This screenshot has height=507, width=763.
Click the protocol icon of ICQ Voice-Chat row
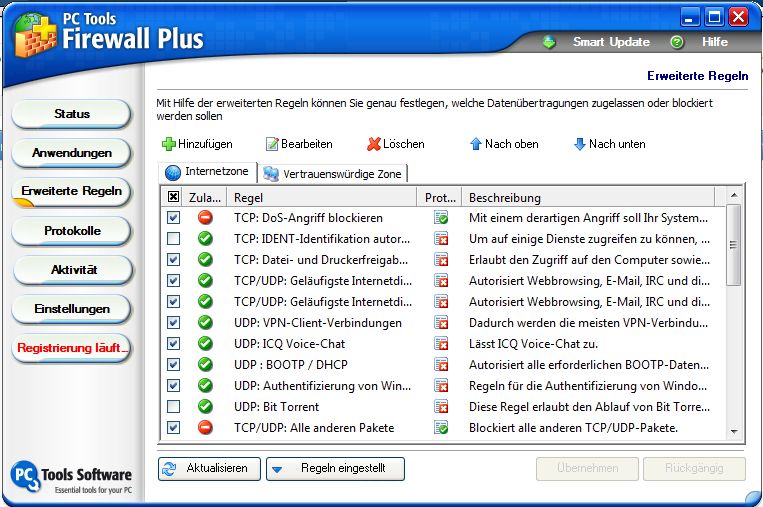(441, 344)
